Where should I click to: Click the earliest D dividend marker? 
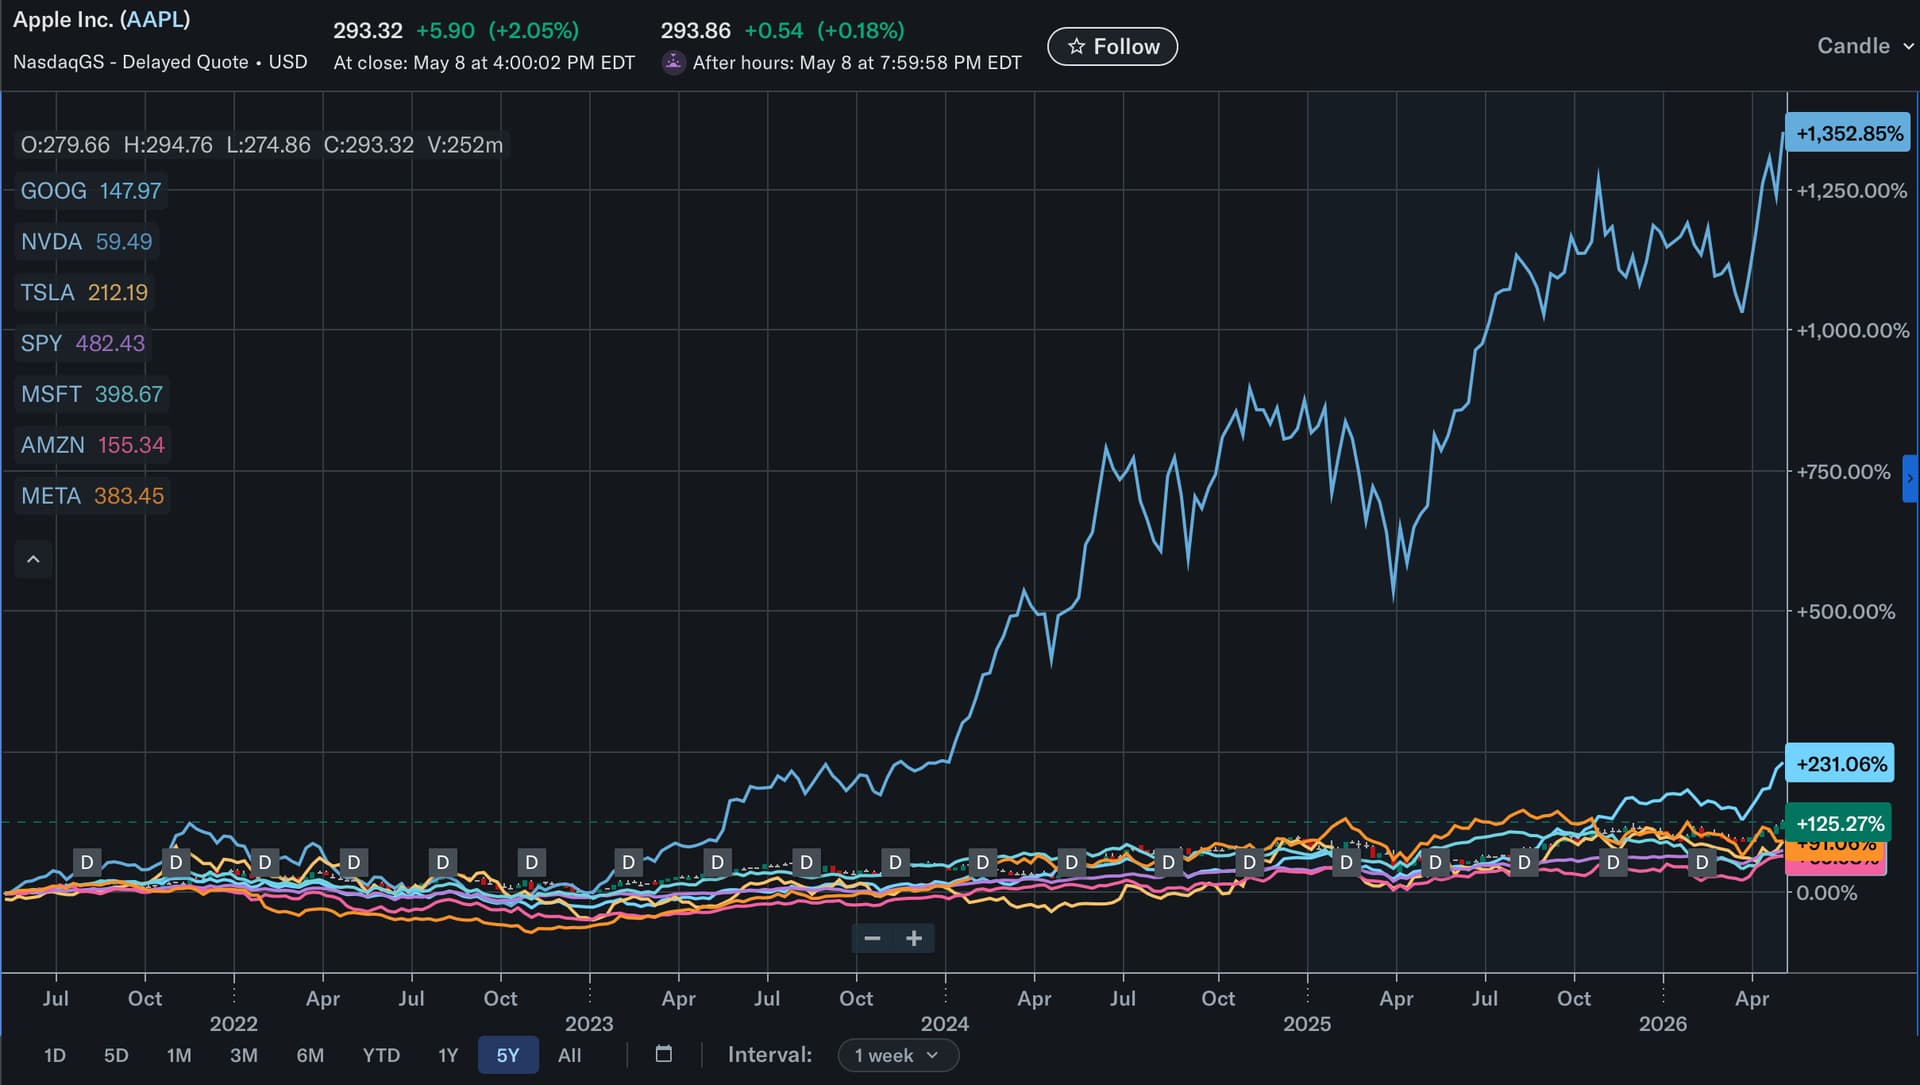[x=87, y=862]
